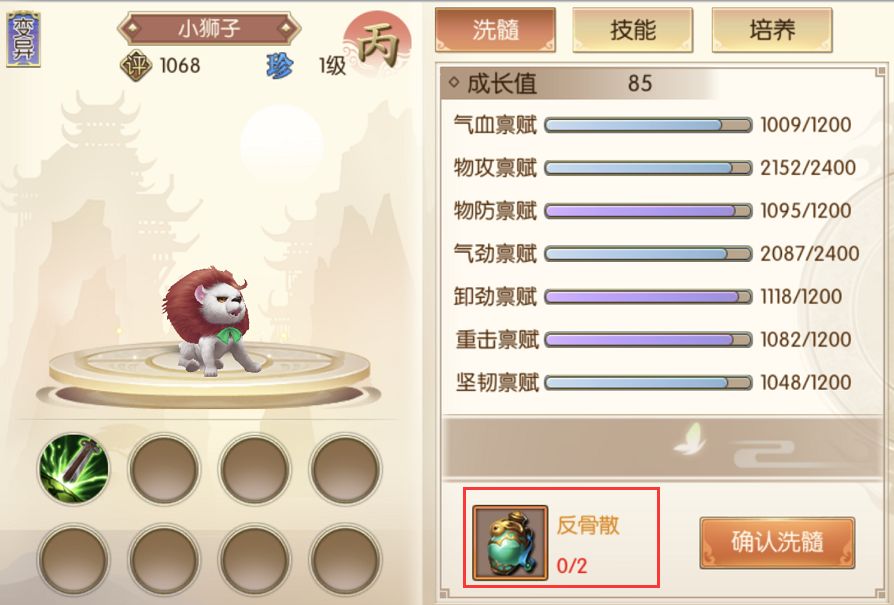Tap the 小狮子 name plate
This screenshot has width=894, height=605.
tap(209, 28)
